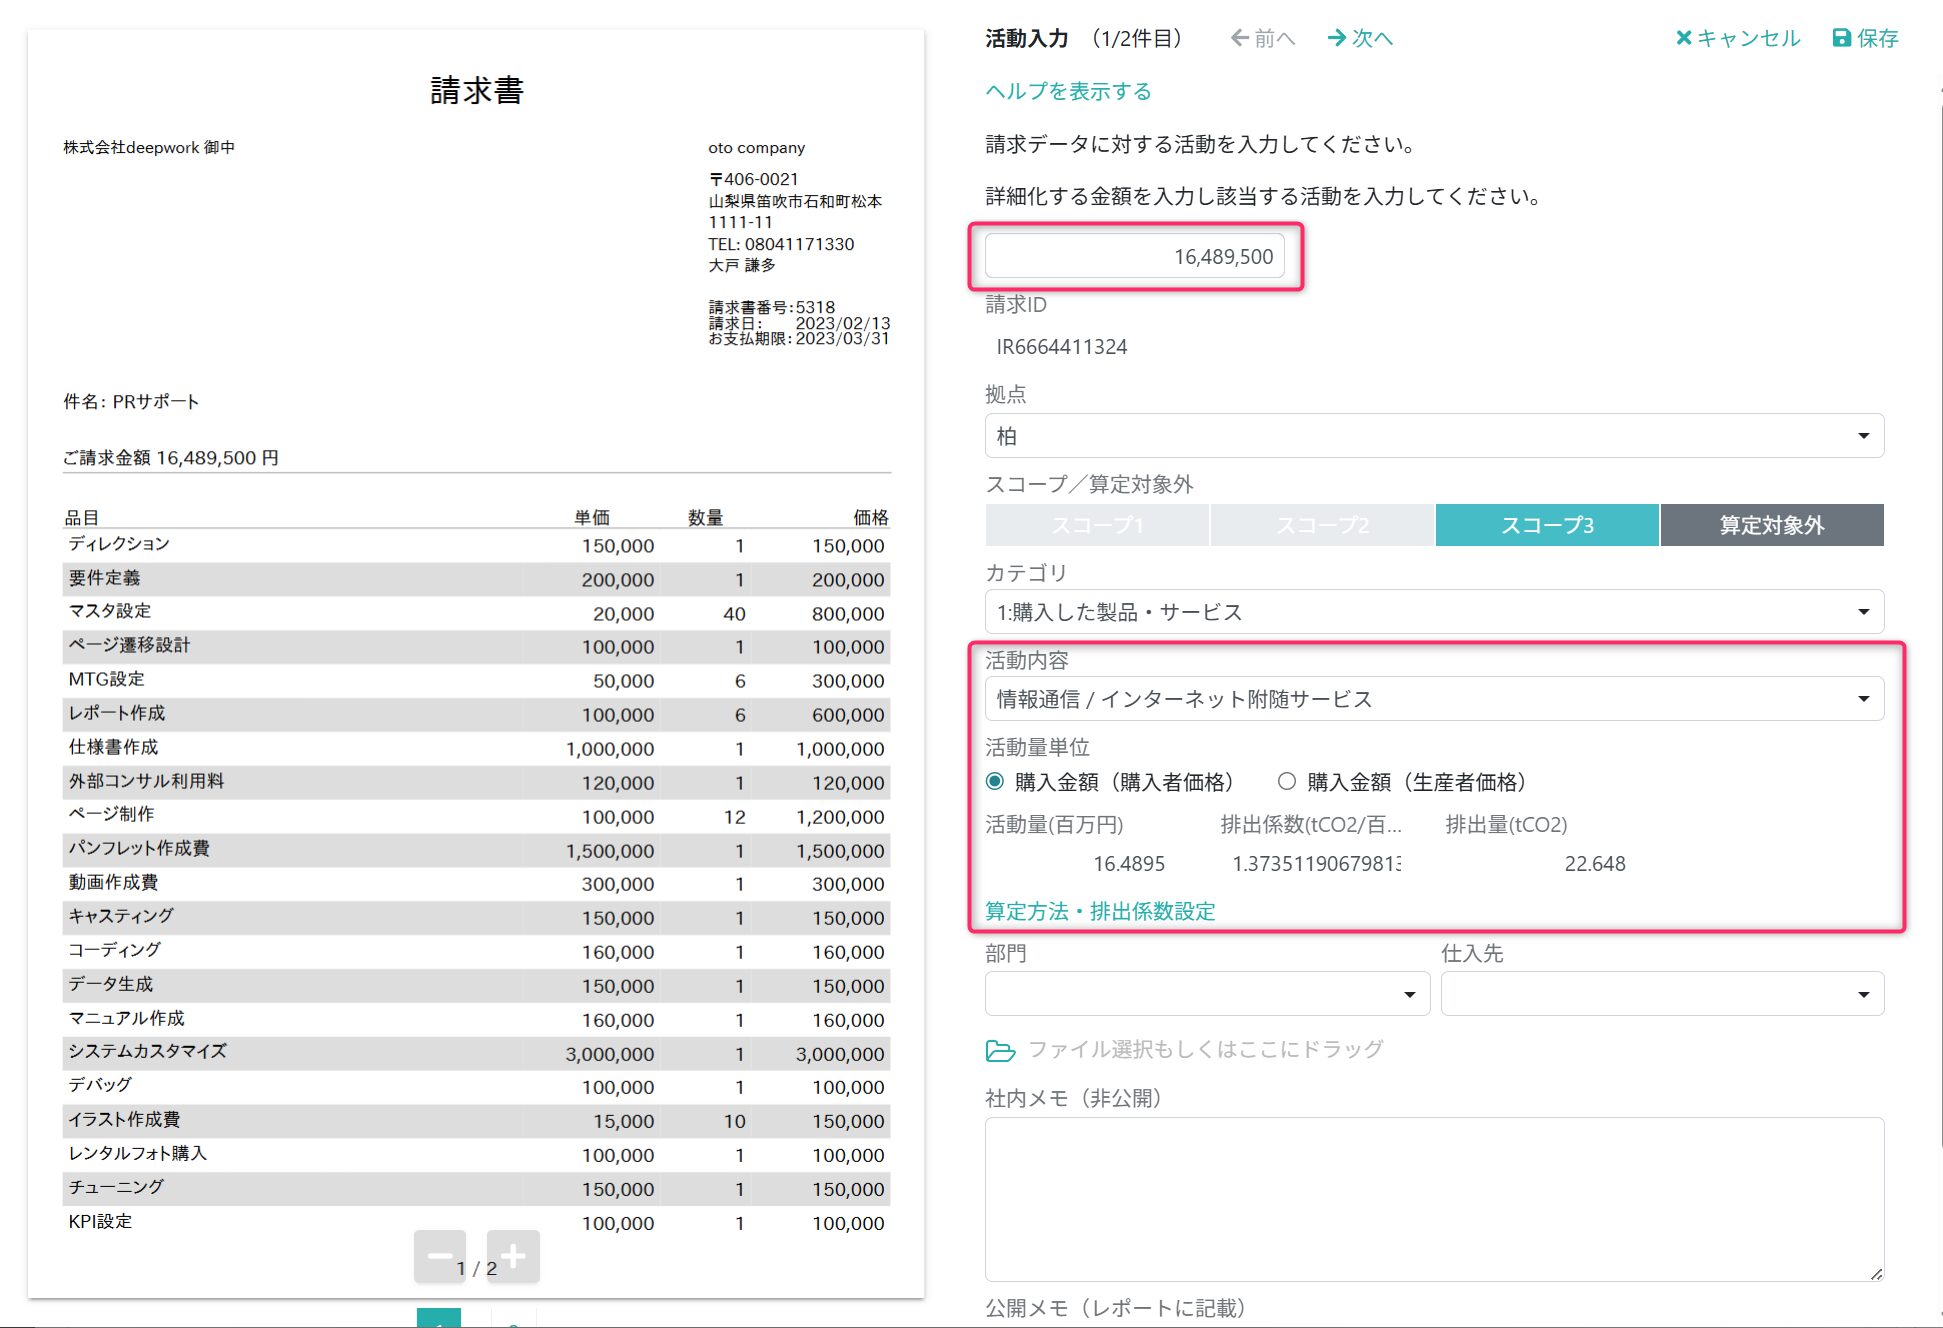
Task: Expand the カテゴリ dropdown
Action: (1434, 612)
